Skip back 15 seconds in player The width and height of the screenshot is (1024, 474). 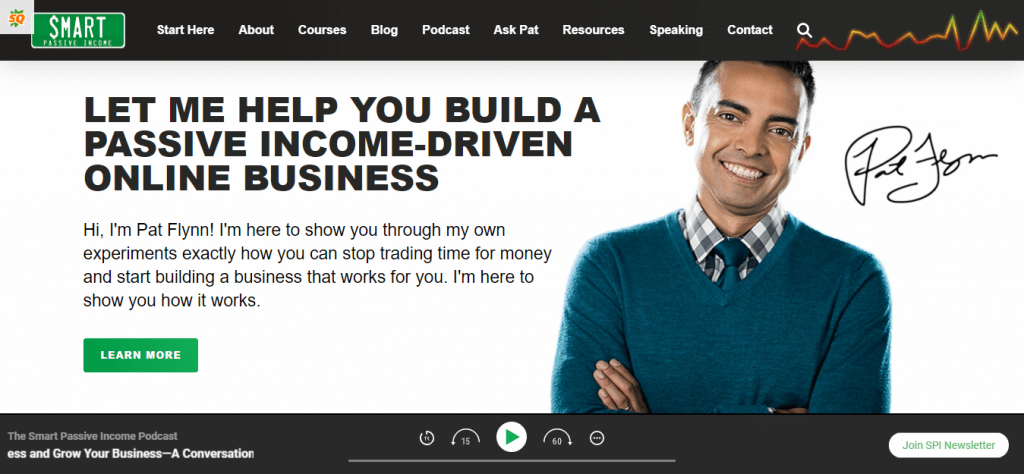pyautogui.click(x=465, y=439)
